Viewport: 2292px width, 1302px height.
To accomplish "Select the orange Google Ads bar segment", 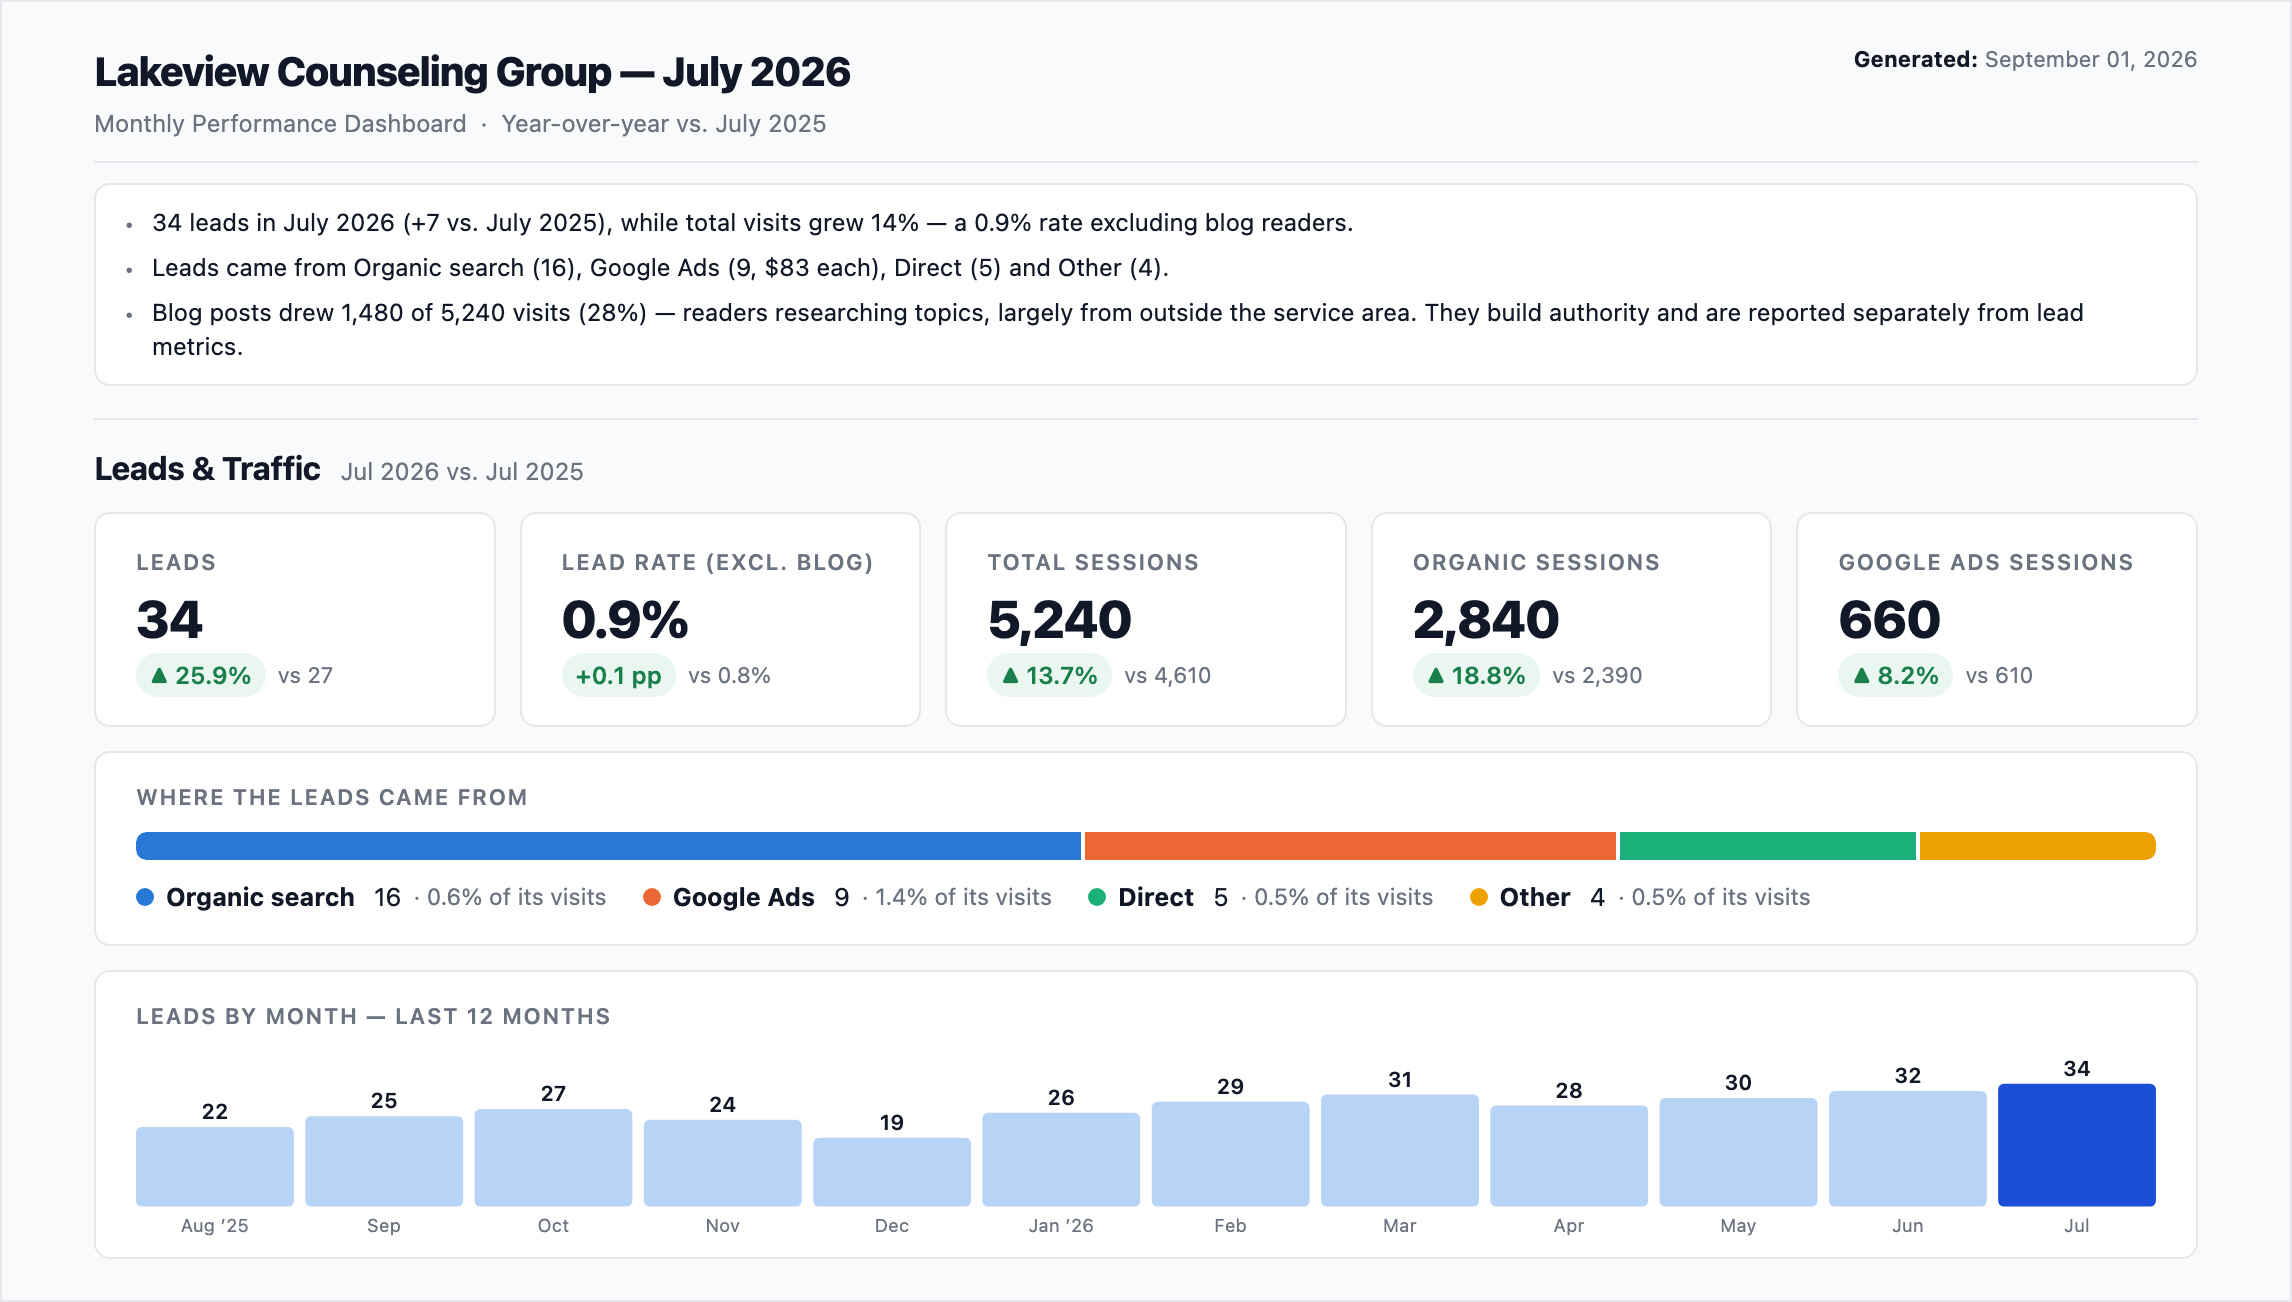I will click(1350, 846).
